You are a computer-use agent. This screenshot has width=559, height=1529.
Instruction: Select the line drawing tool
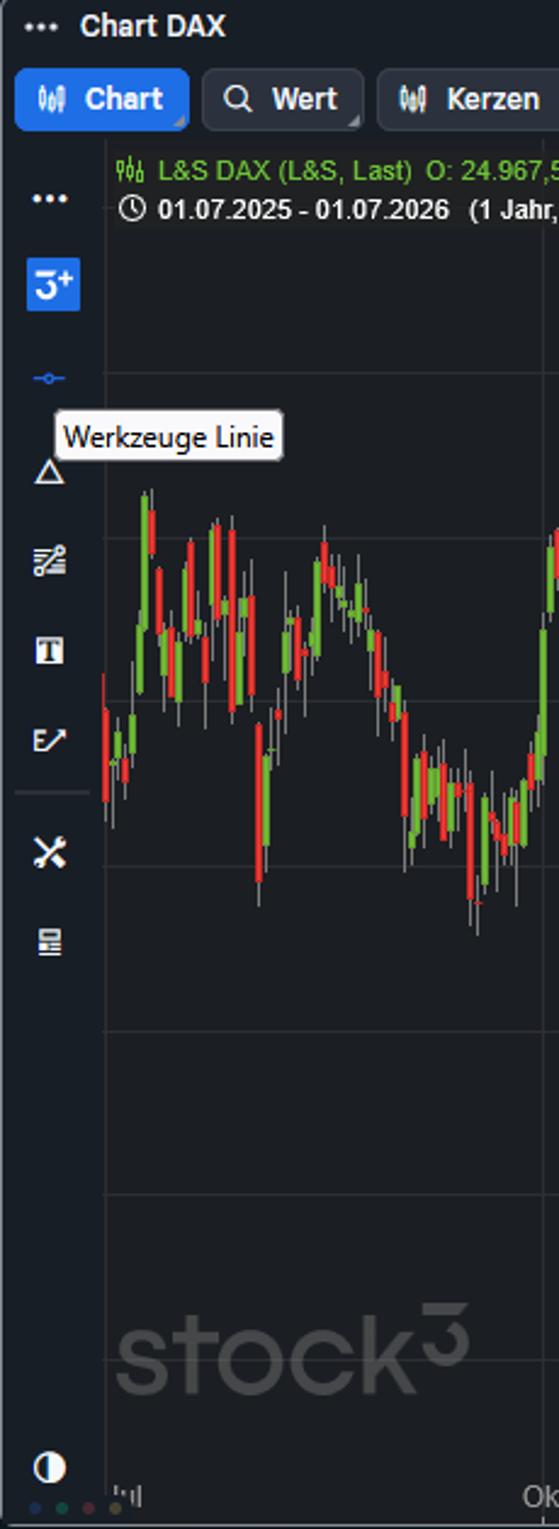coord(49,378)
